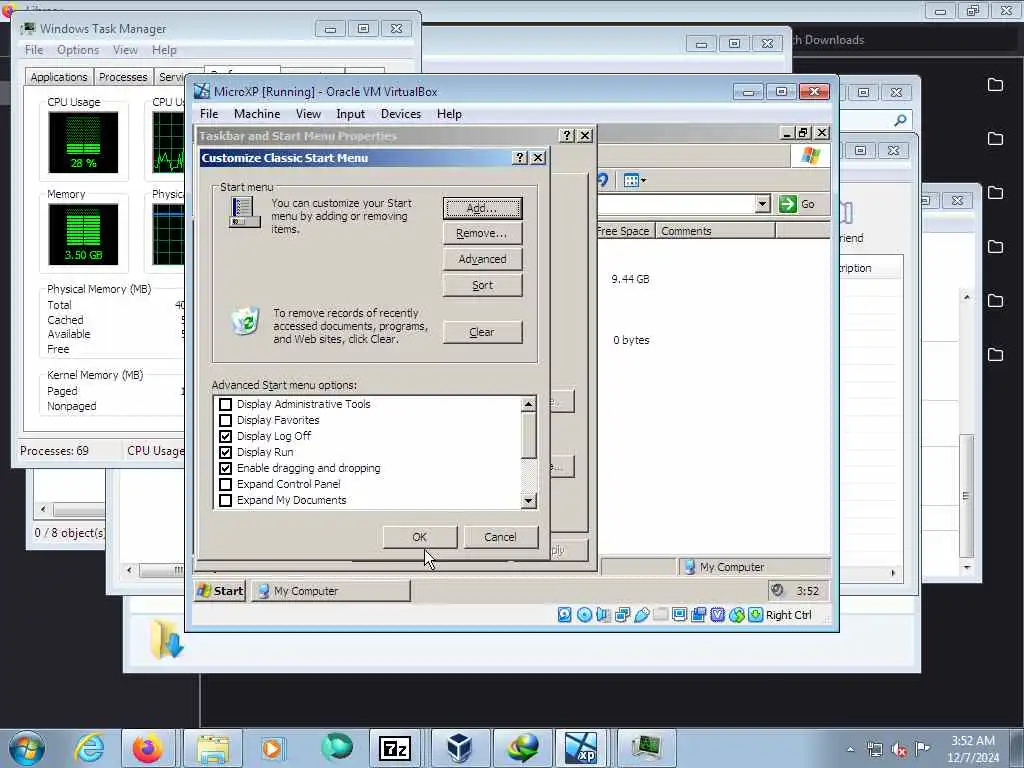Click the Free Space column header
The height and width of the screenshot is (768, 1024).
[x=625, y=231]
